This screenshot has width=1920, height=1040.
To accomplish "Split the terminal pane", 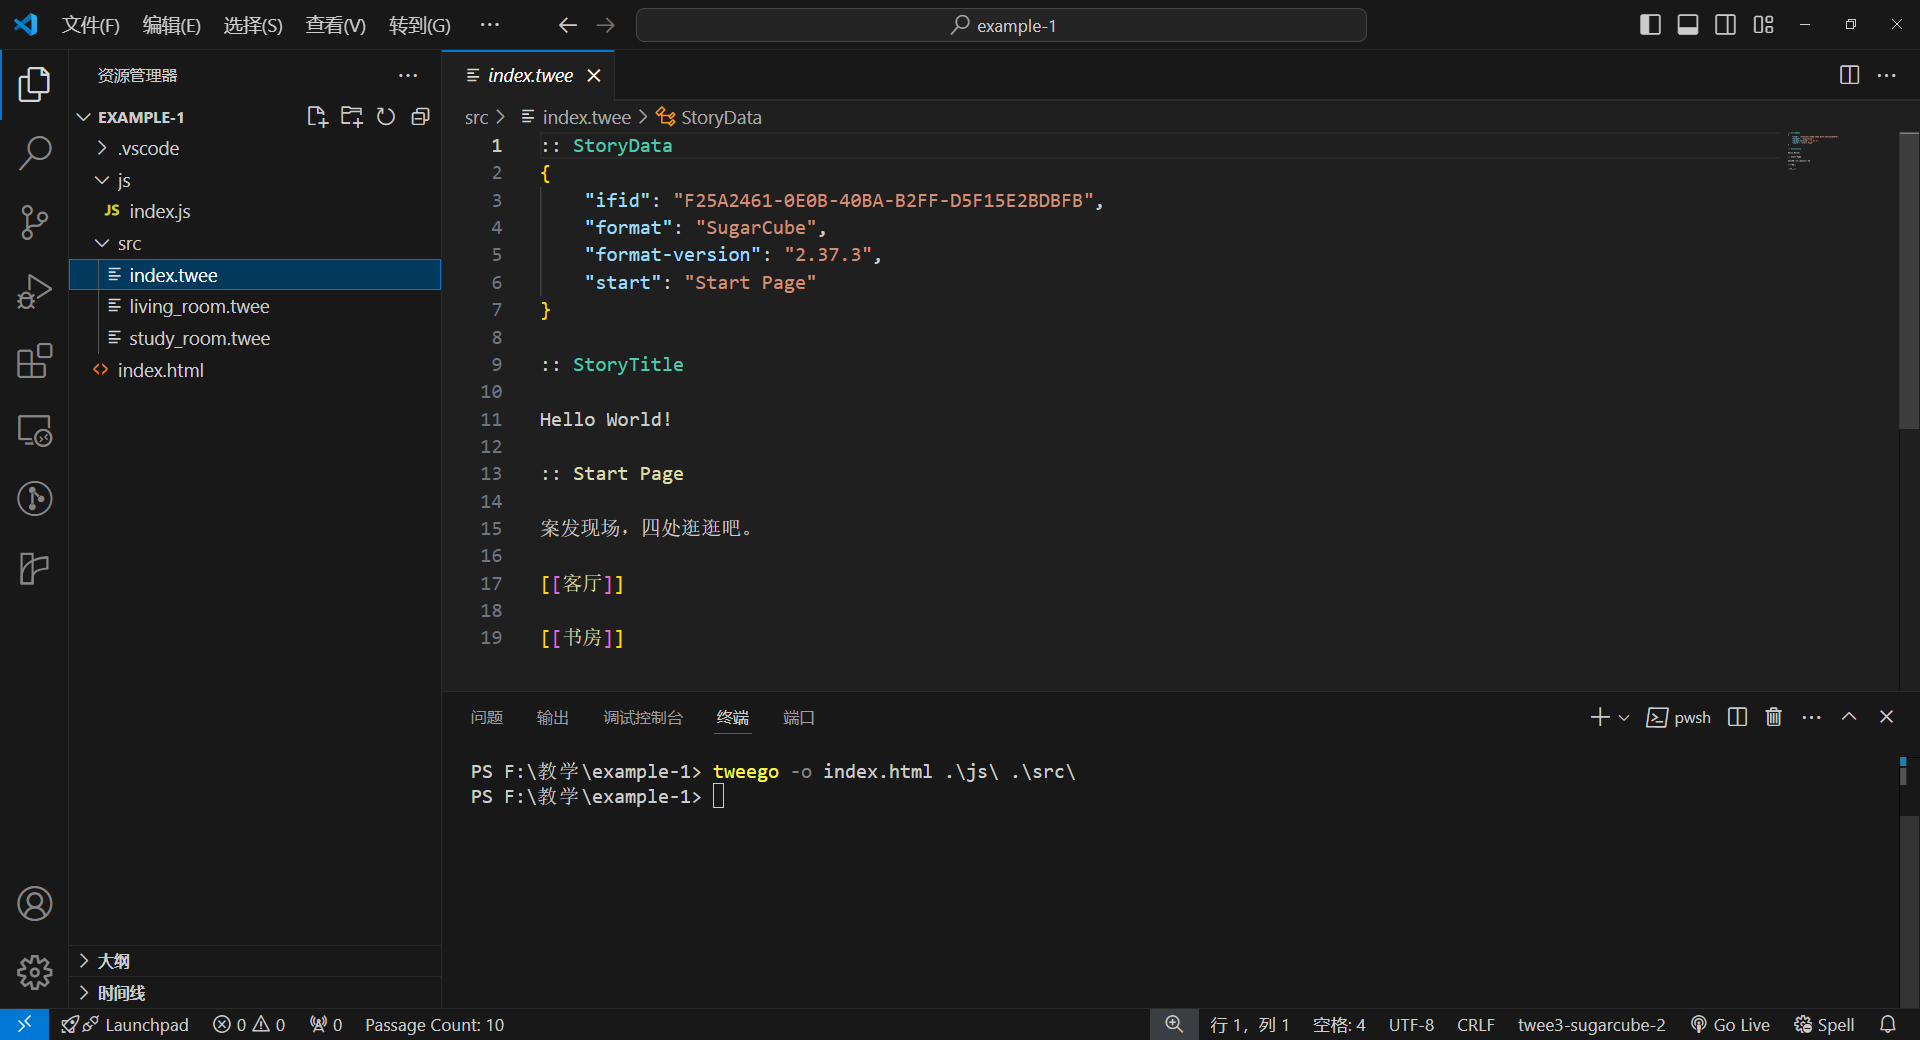I will tap(1737, 717).
